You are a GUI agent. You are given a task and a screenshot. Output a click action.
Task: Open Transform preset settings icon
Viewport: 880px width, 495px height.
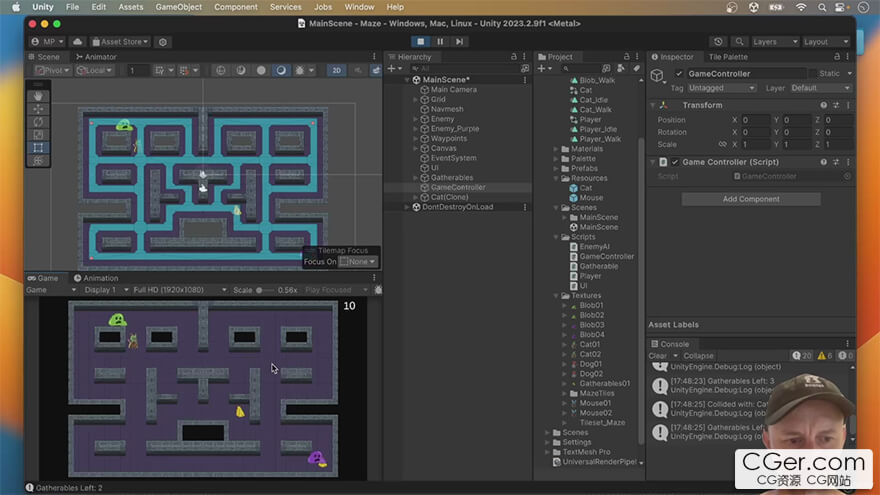coord(836,105)
